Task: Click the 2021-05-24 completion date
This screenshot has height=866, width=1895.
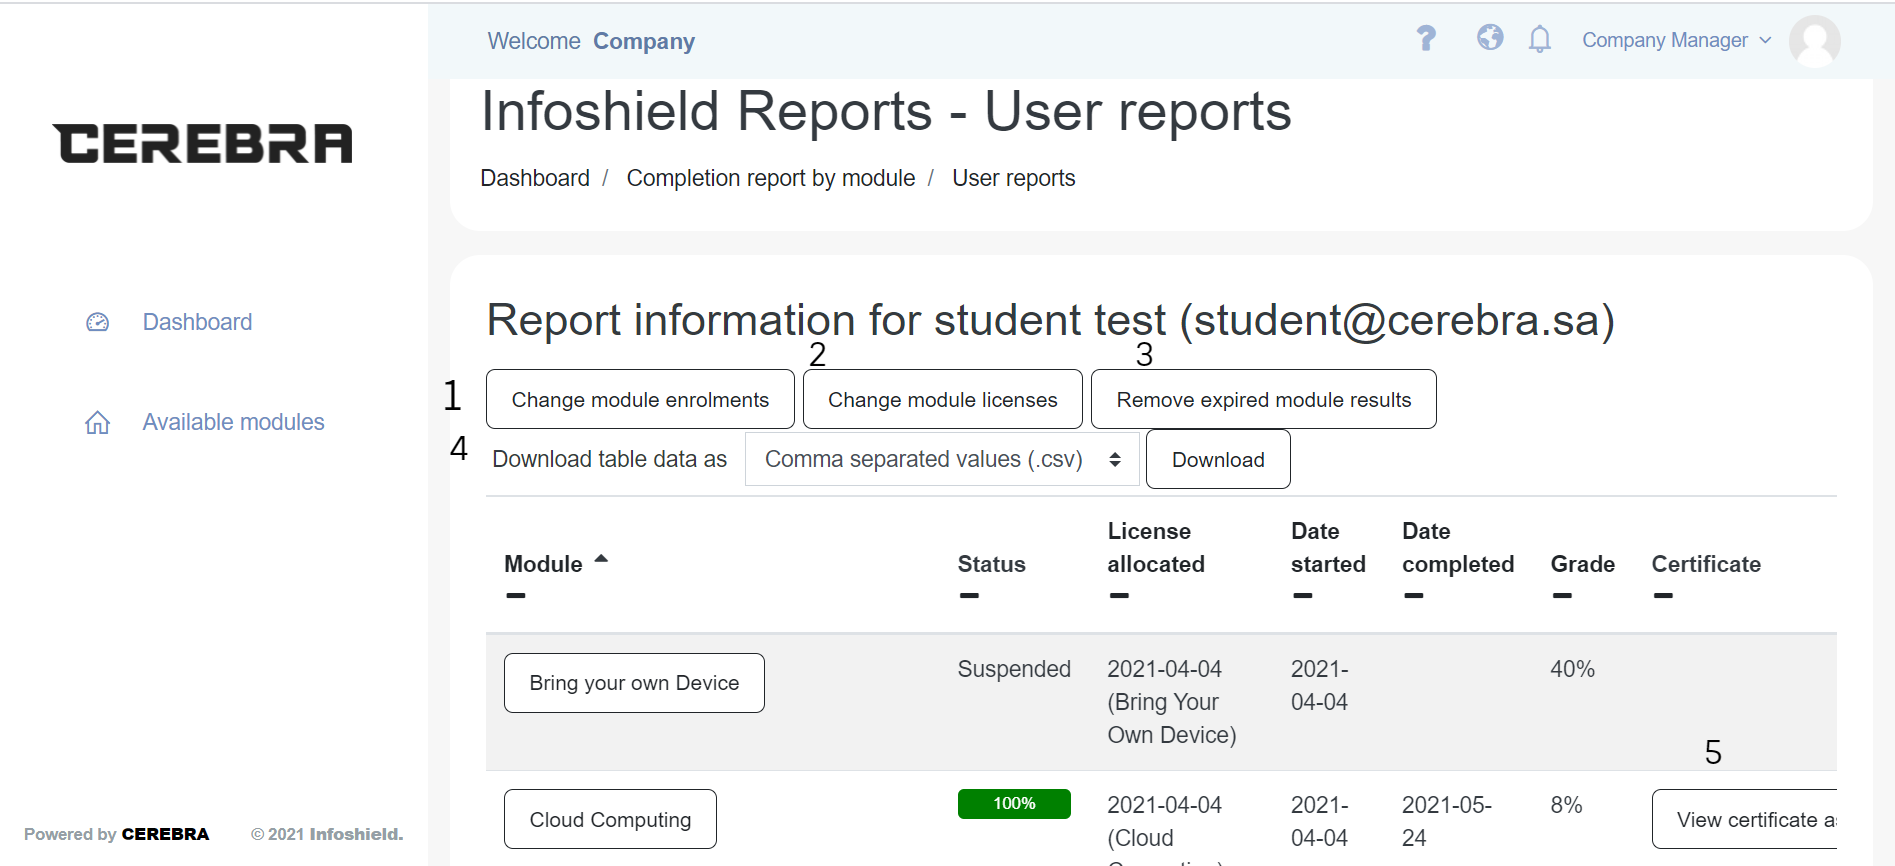Action: [1446, 821]
